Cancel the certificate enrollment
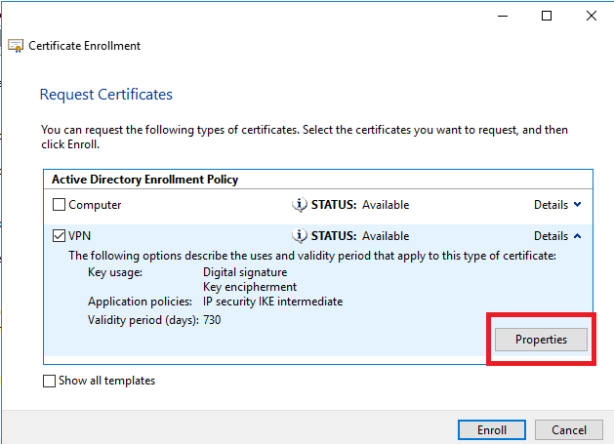 pos(569,430)
